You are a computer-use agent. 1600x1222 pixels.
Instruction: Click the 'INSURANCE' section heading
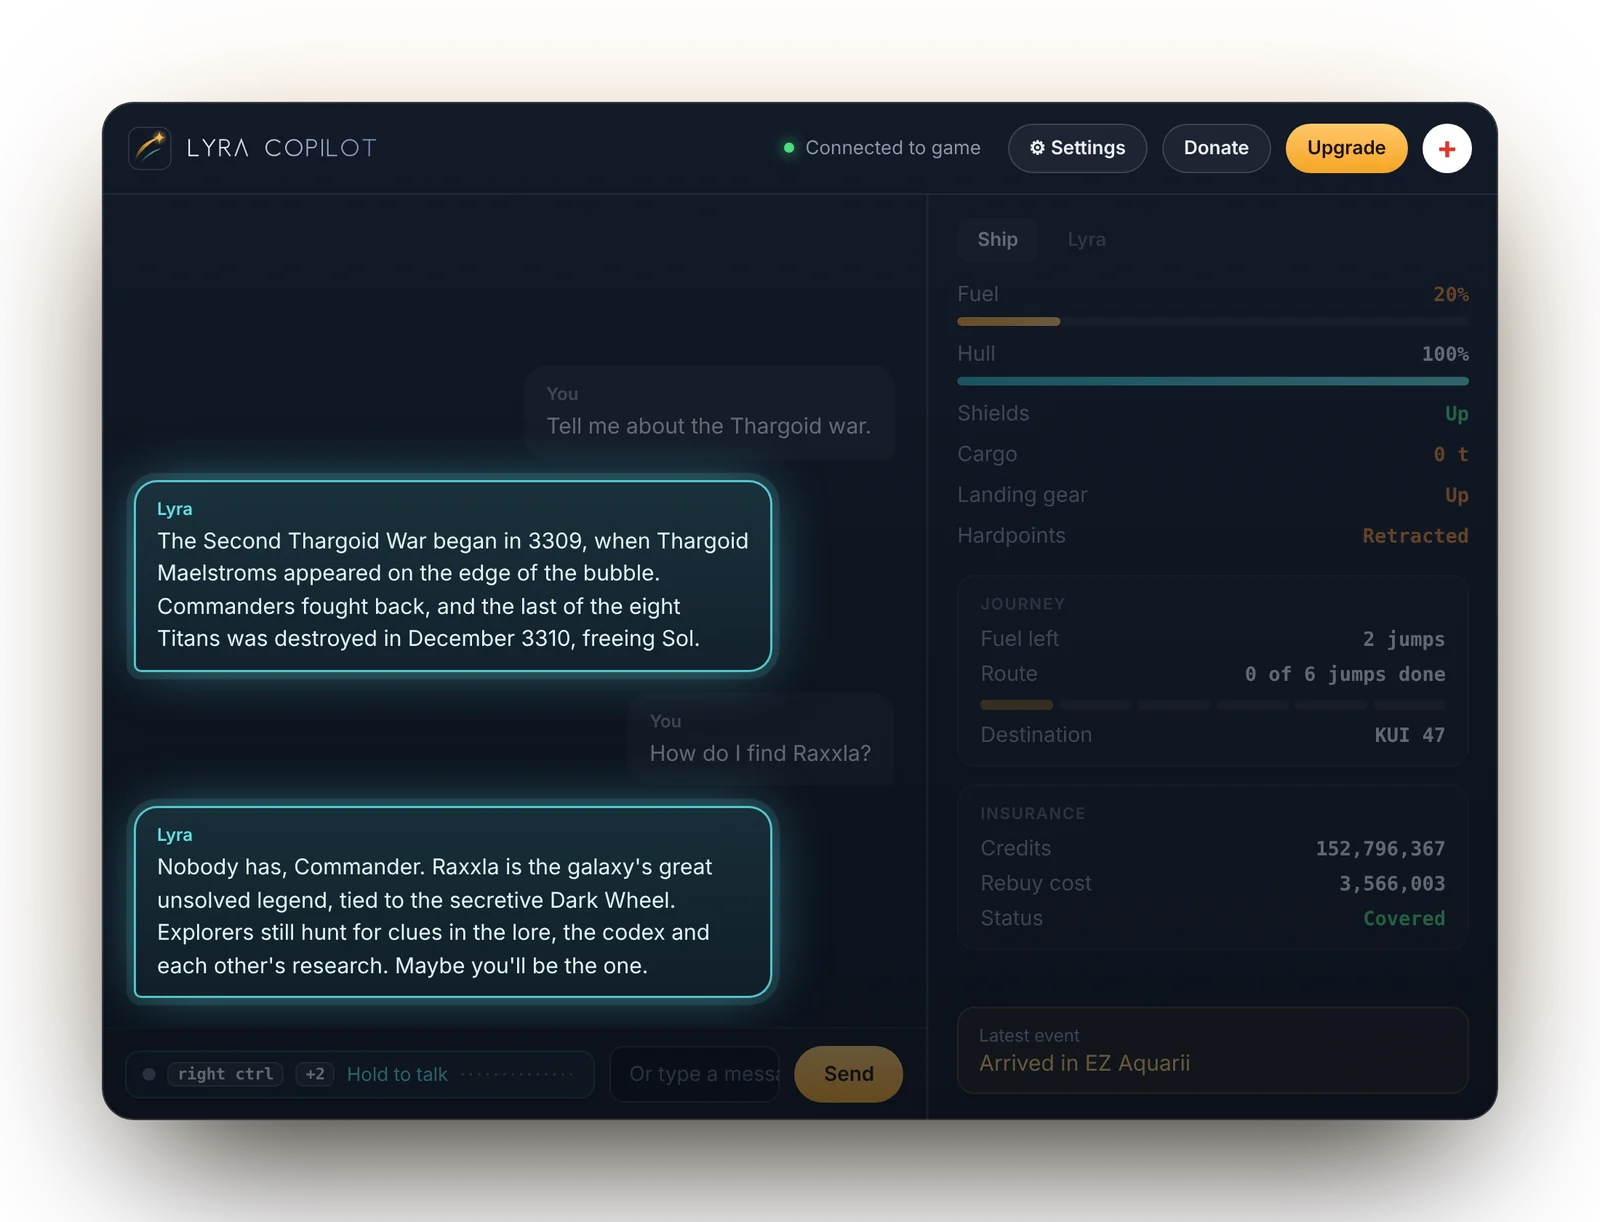[1033, 814]
